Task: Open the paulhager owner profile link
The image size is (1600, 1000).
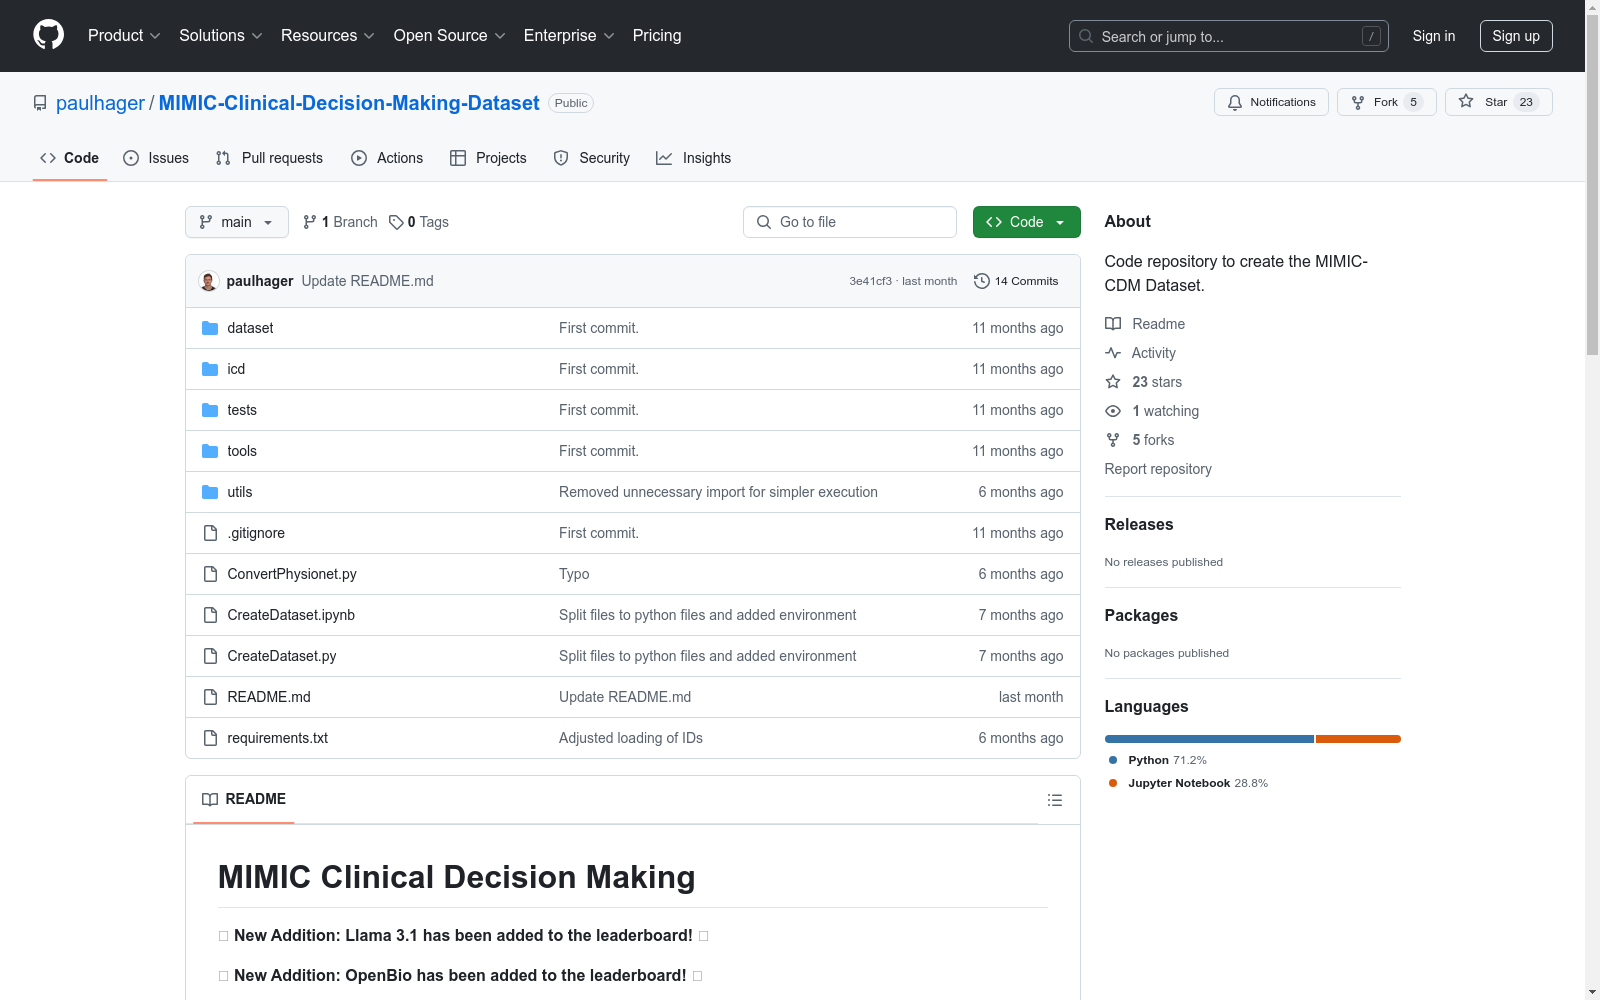Action: (100, 103)
